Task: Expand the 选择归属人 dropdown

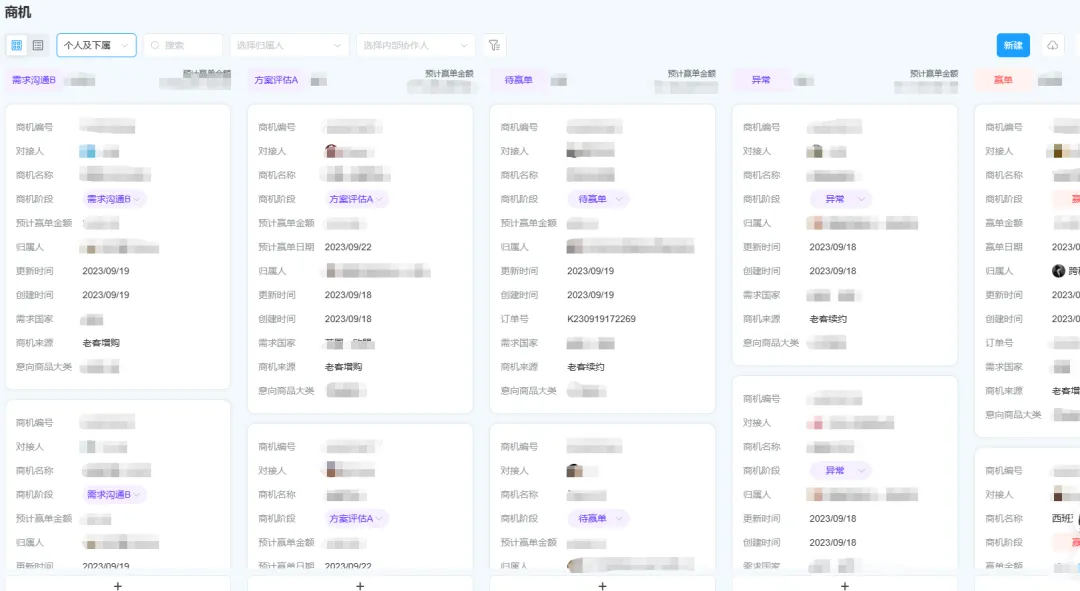Action: [x=289, y=45]
